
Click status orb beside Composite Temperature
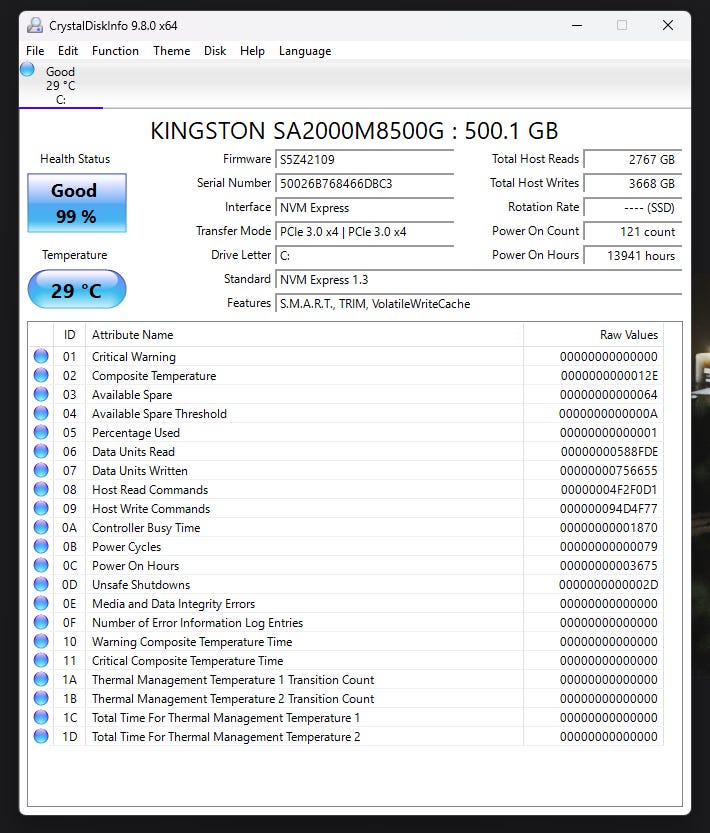click(41, 375)
